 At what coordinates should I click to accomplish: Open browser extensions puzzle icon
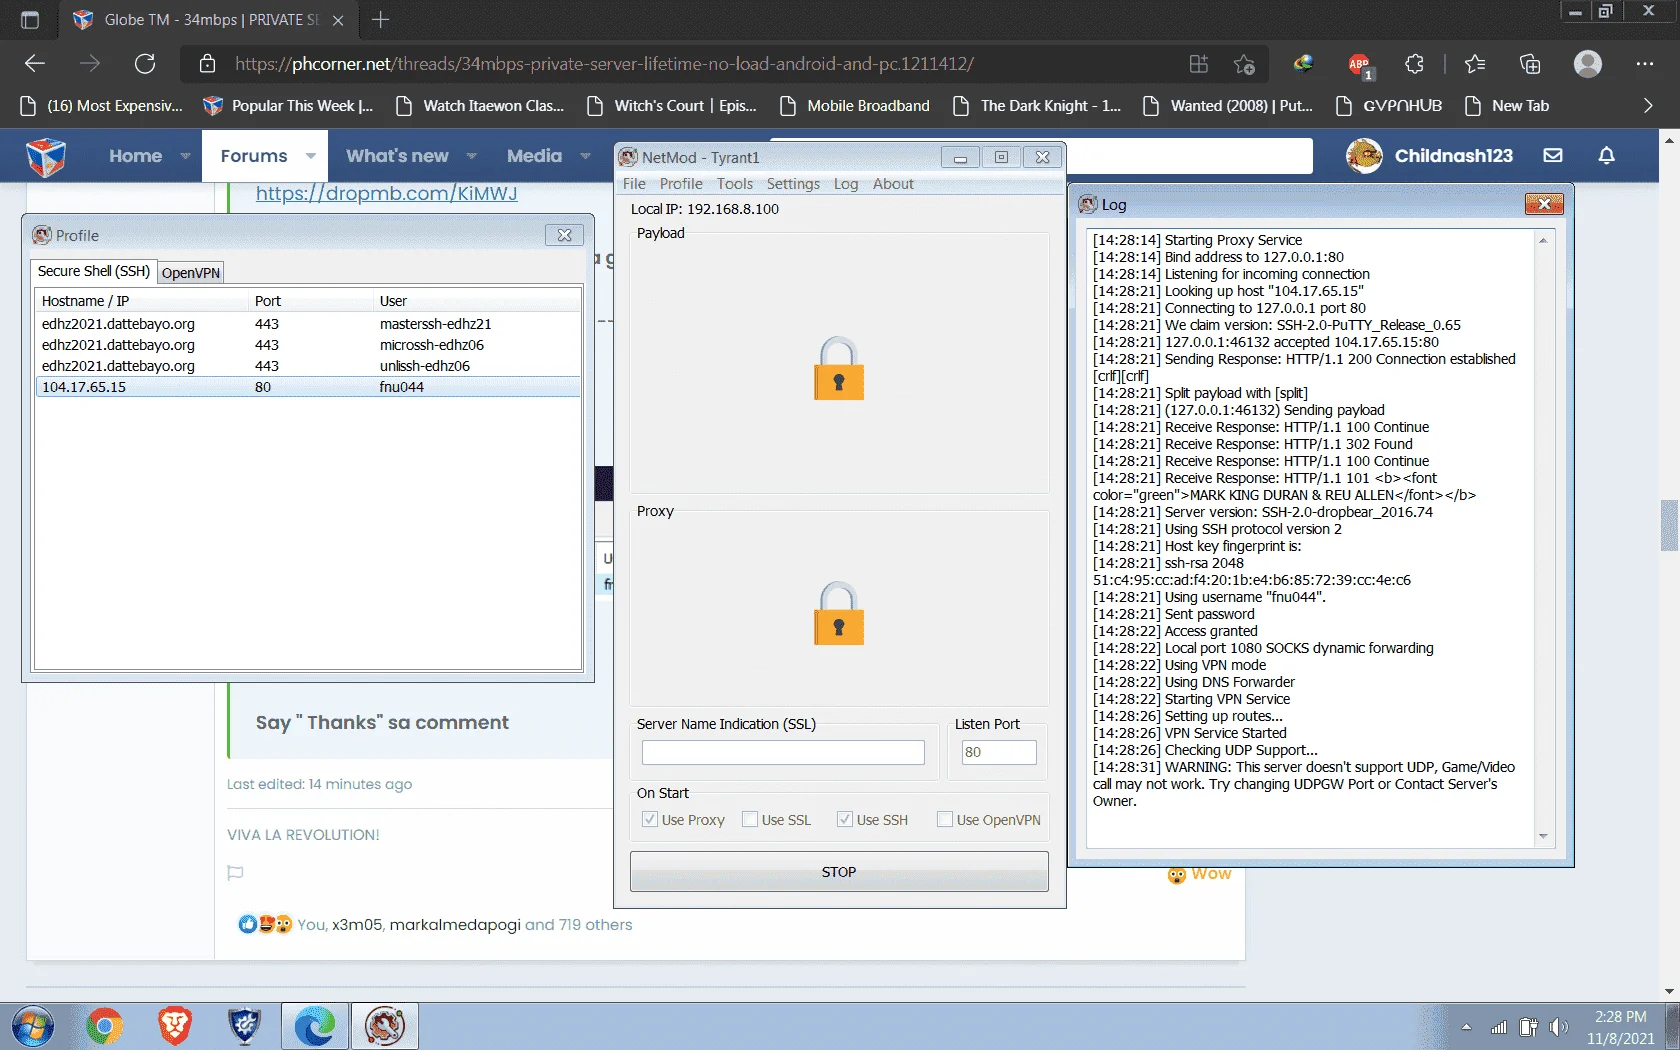tap(1414, 64)
